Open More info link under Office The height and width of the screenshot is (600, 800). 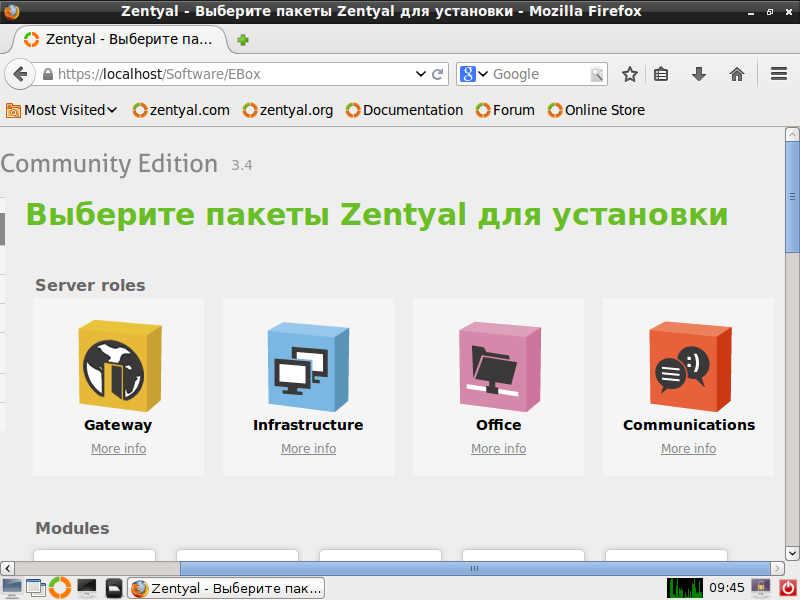pos(498,448)
